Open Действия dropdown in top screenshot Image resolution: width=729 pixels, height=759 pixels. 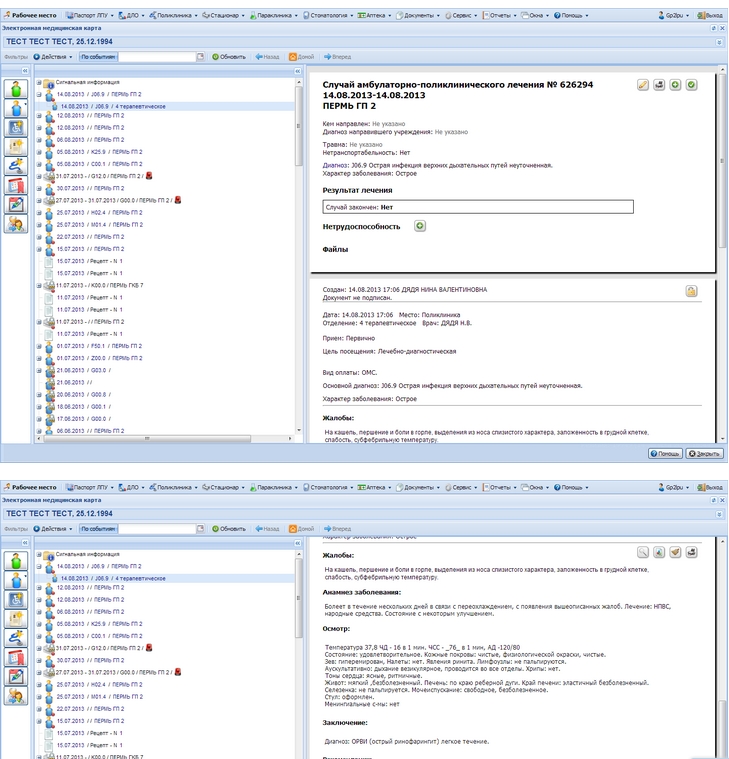point(53,57)
